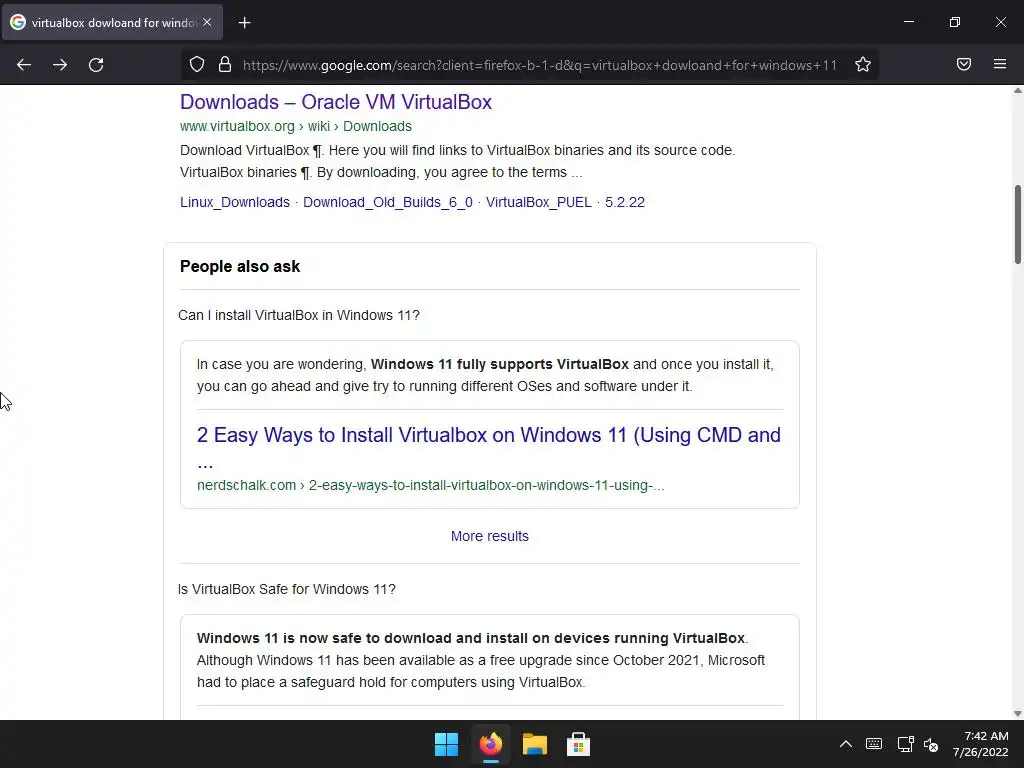This screenshot has width=1024, height=768.
Task: Open Downloads – Oracle VM VirtualBox result
Action: coord(336,102)
